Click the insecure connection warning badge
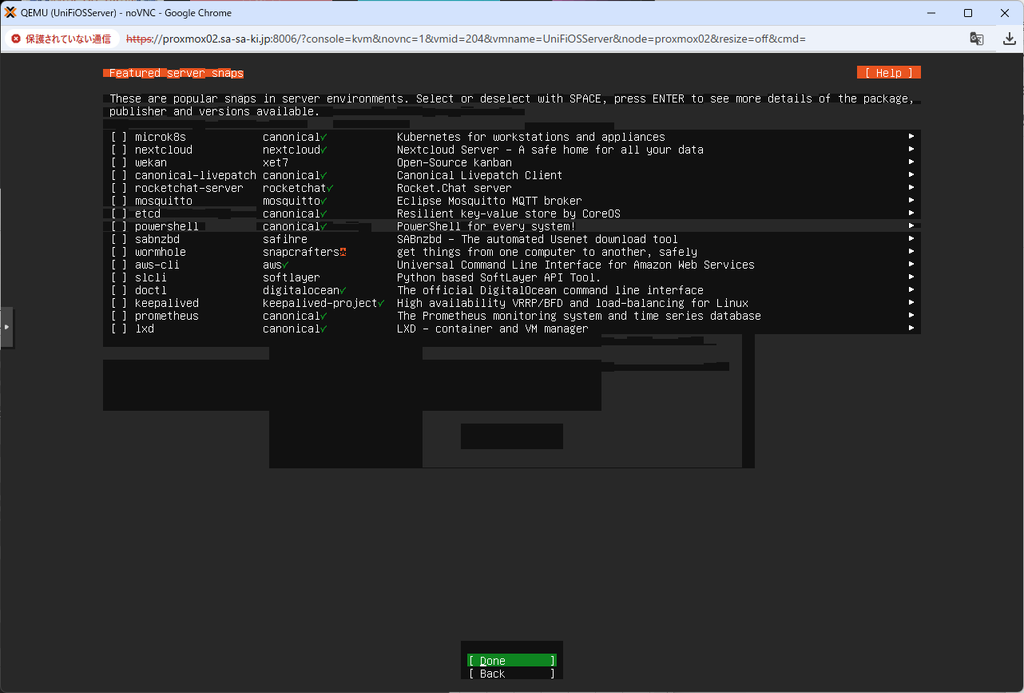 tap(61, 39)
